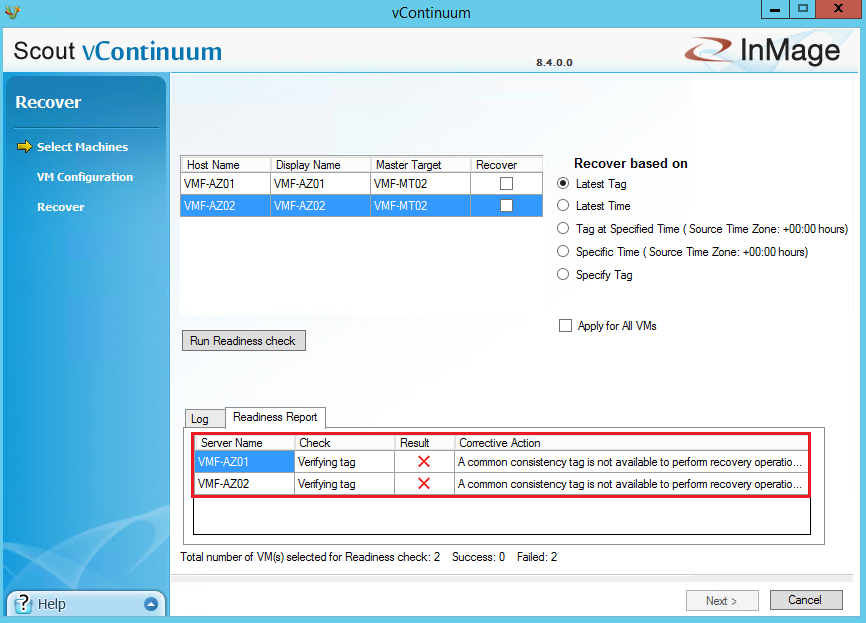This screenshot has height=623, width=866.
Task: Select the Specify Tag radio option
Action: point(564,275)
